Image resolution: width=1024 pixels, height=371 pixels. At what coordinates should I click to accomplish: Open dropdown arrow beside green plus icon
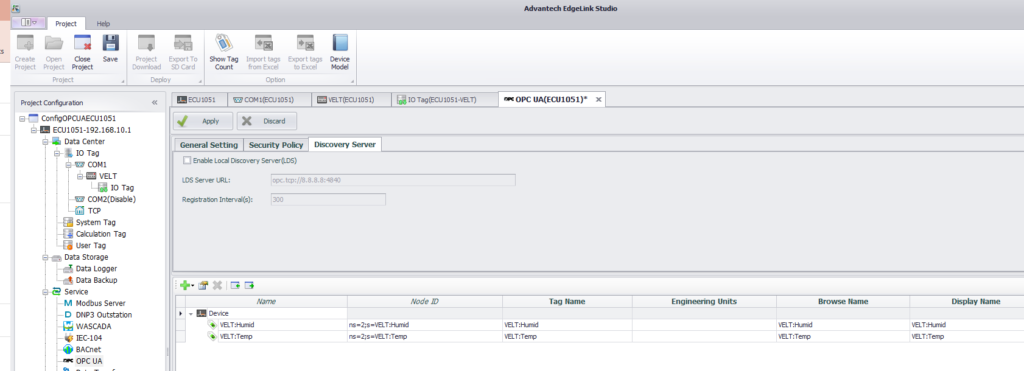193,286
